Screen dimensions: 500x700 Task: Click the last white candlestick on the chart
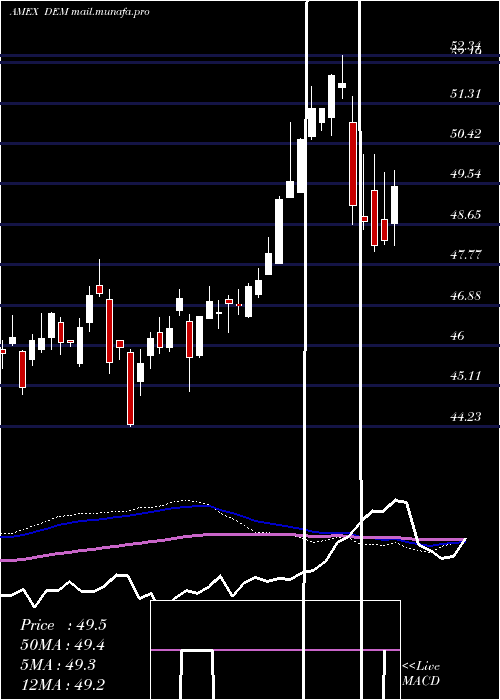tap(395, 205)
